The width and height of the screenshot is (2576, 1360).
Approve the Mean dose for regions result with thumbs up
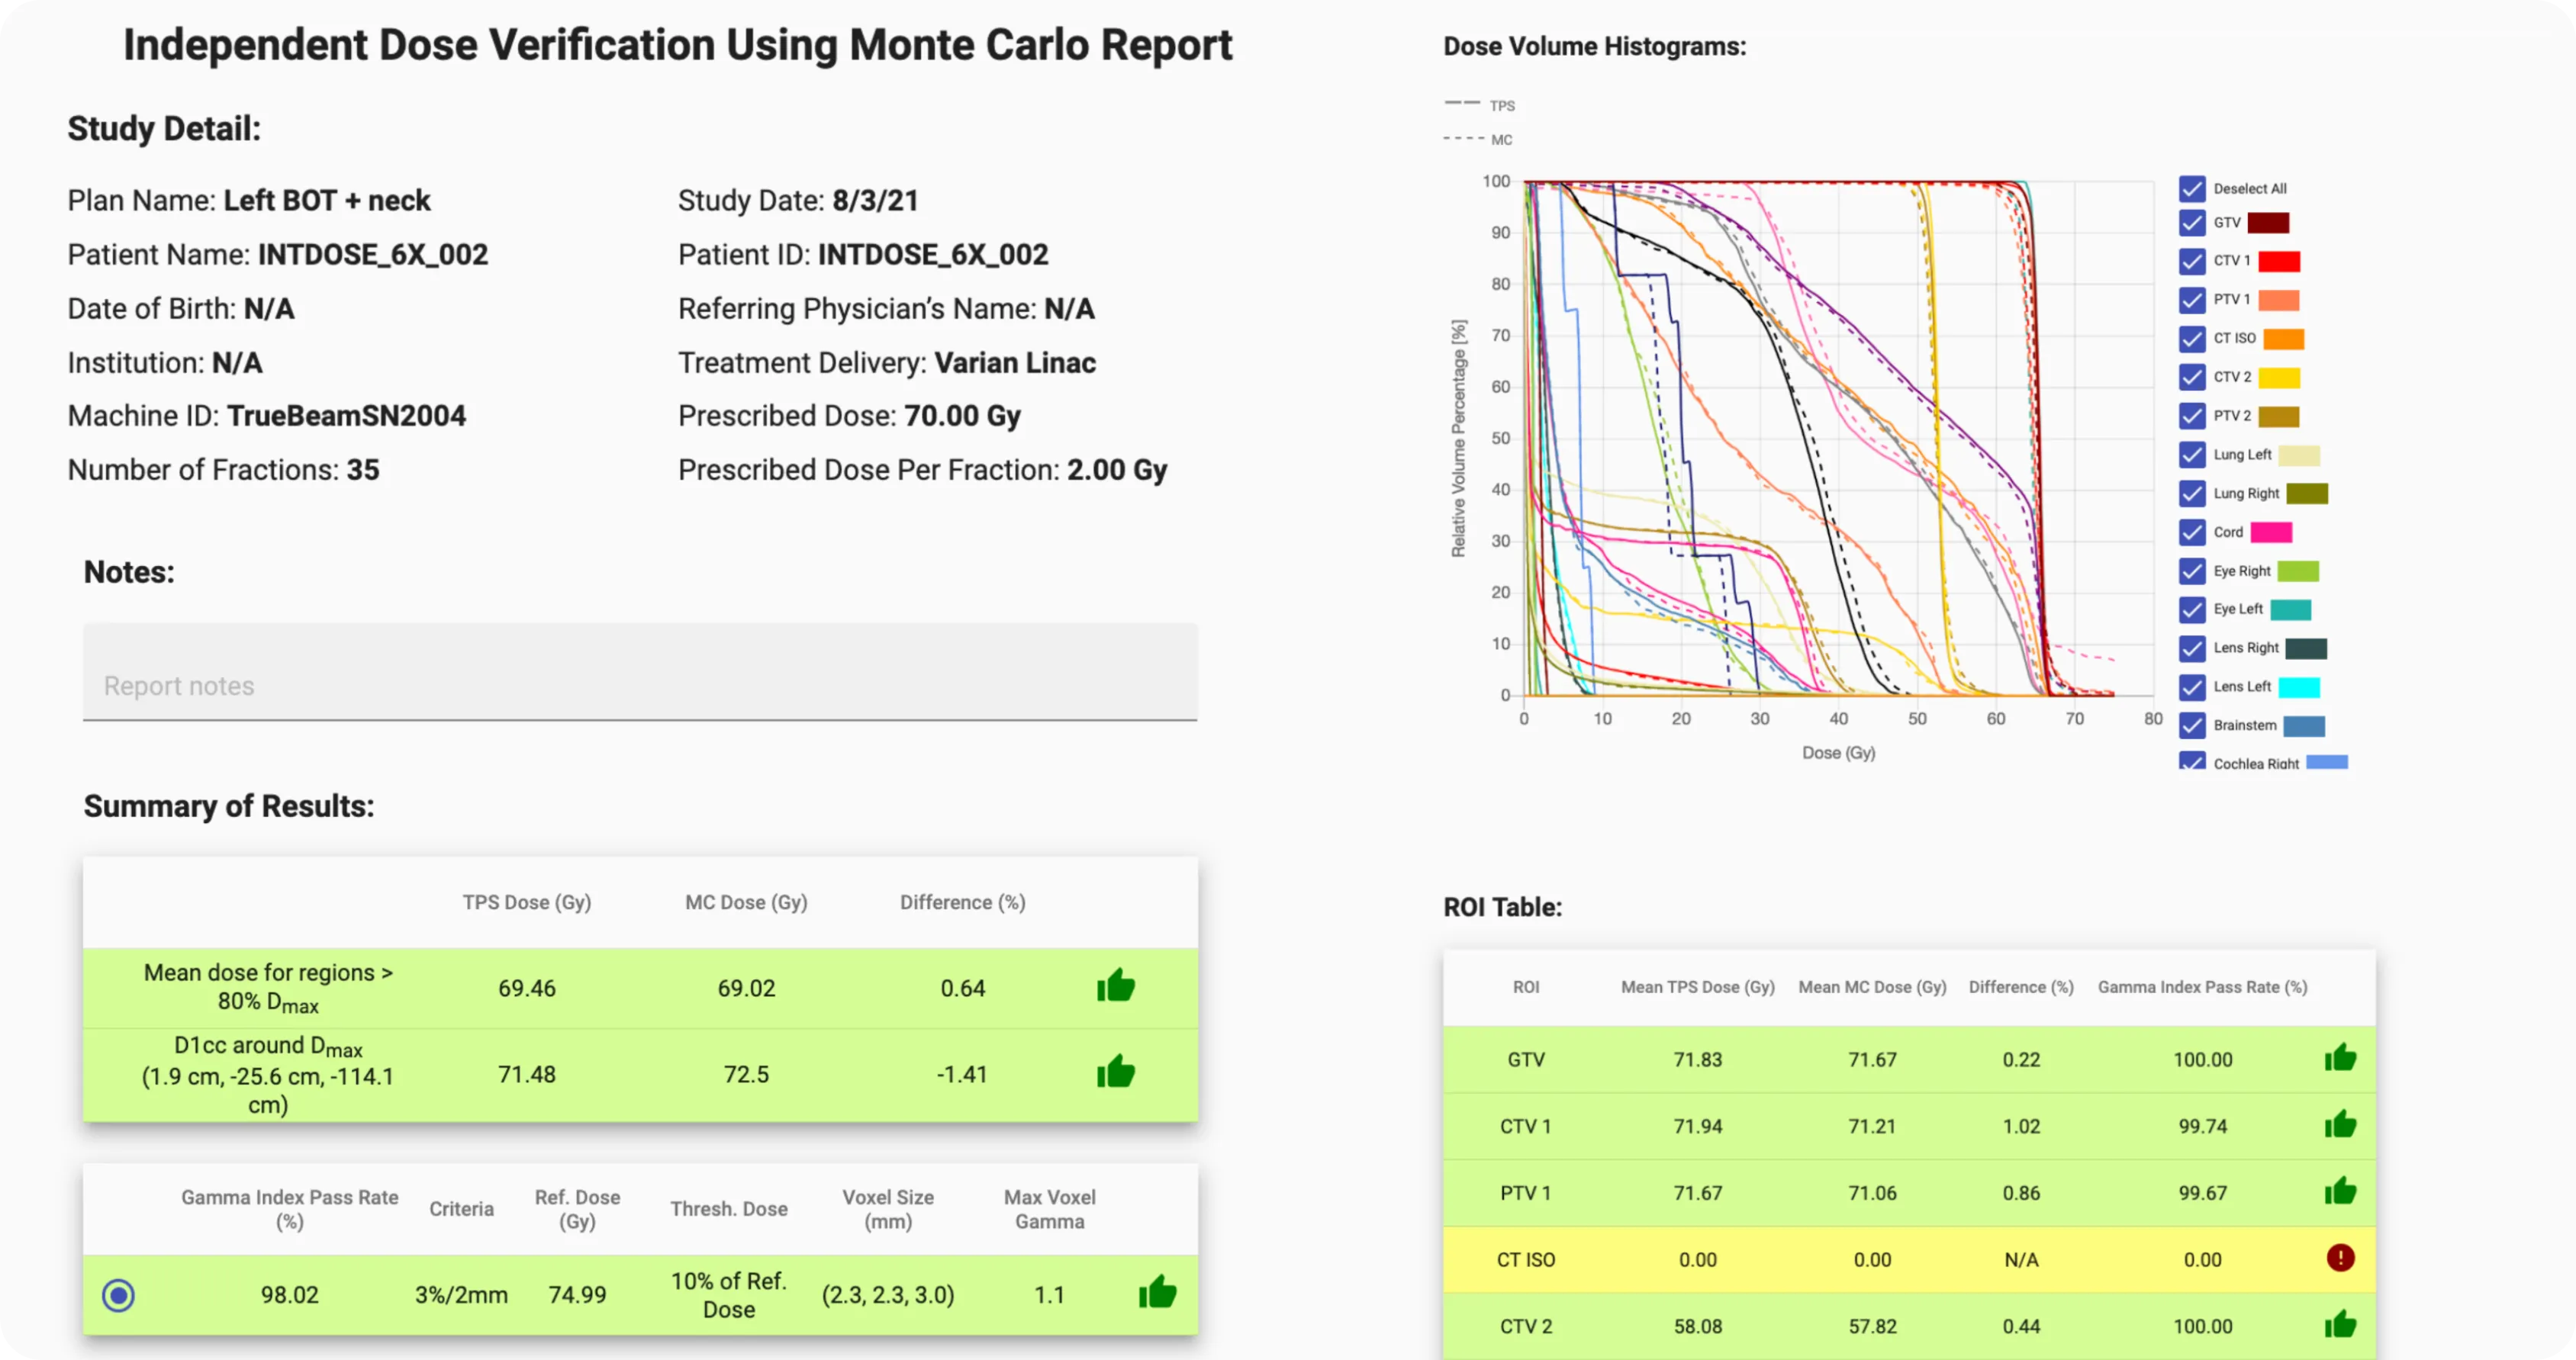pos(1115,986)
